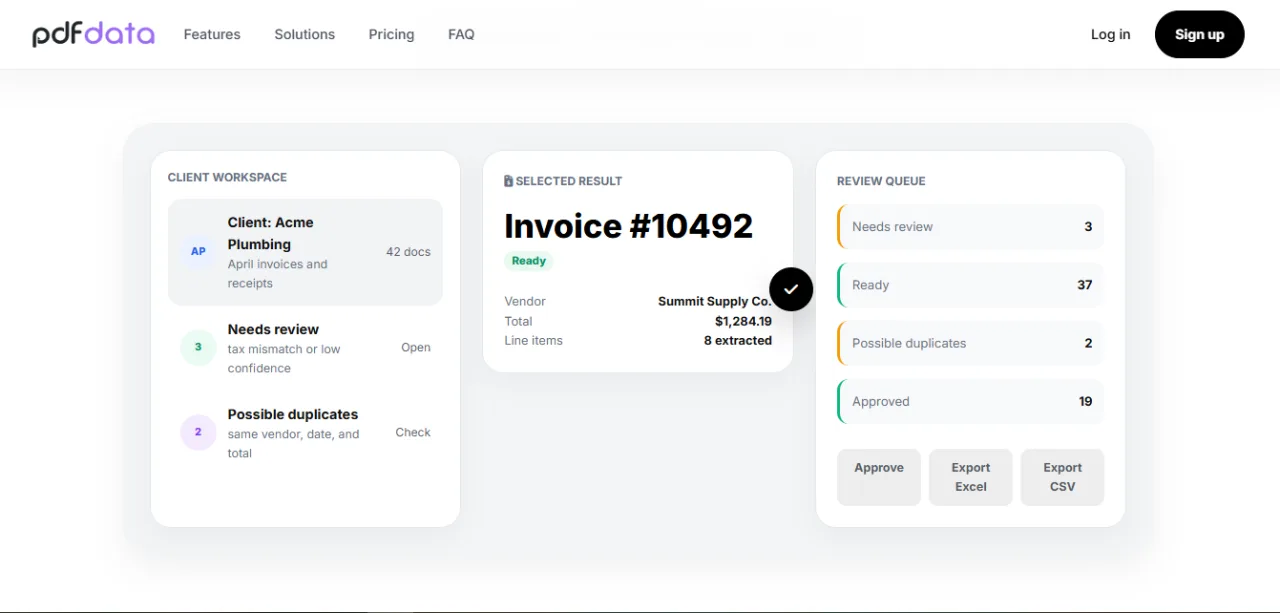Click the Summit Supply Co. vendor value
Image resolution: width=1280 pixels, height=613 pixels.
[715, 301]
